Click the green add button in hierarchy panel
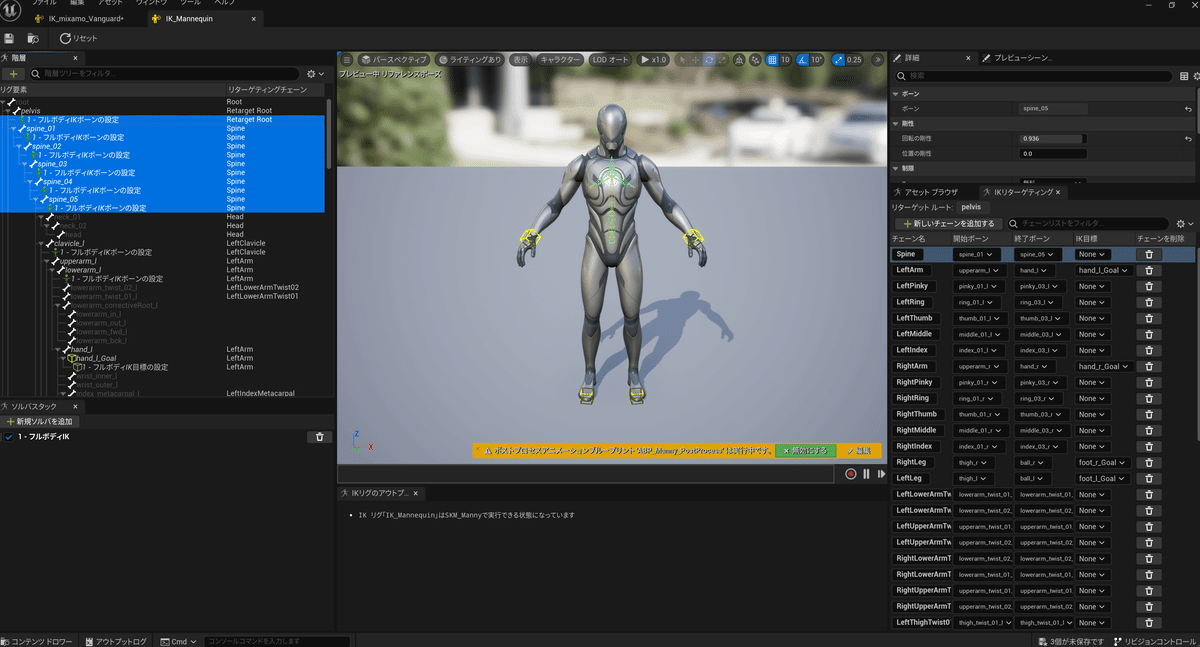Screen dimensions: 1200x647 [x=14, y=74]
